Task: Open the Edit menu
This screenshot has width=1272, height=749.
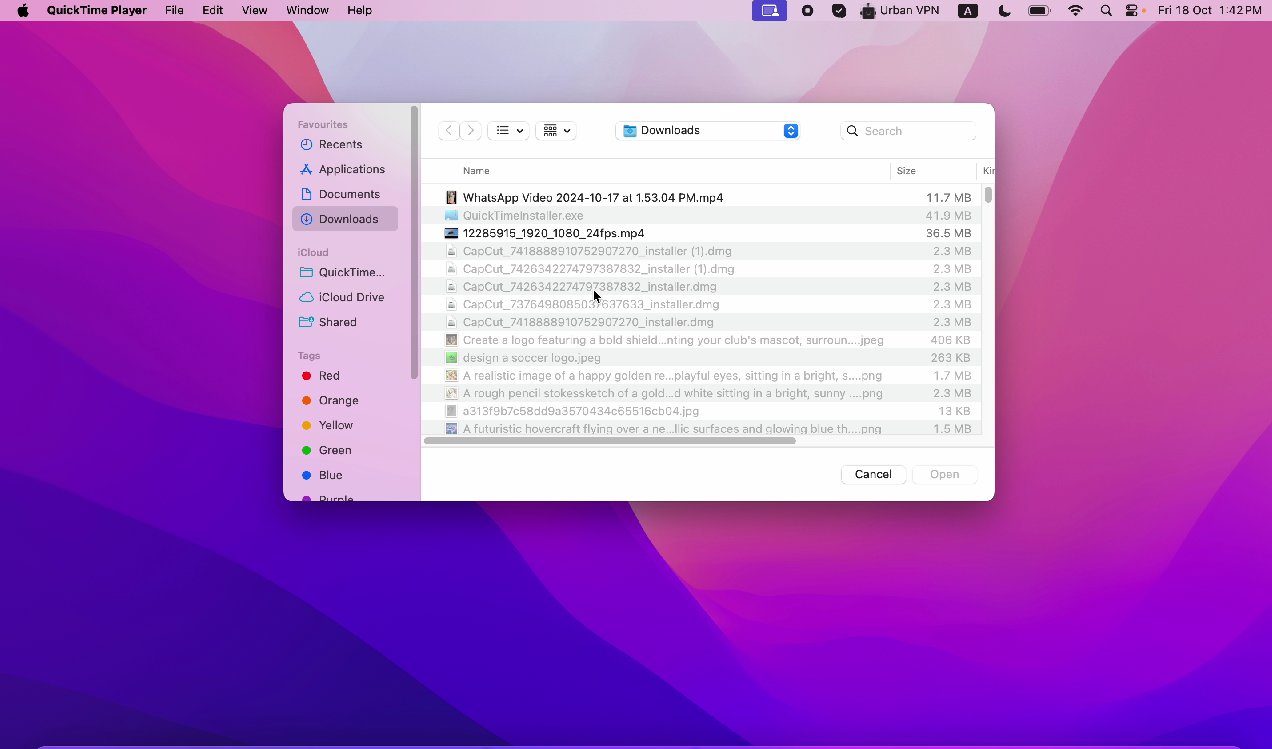Action: [213, 10]
